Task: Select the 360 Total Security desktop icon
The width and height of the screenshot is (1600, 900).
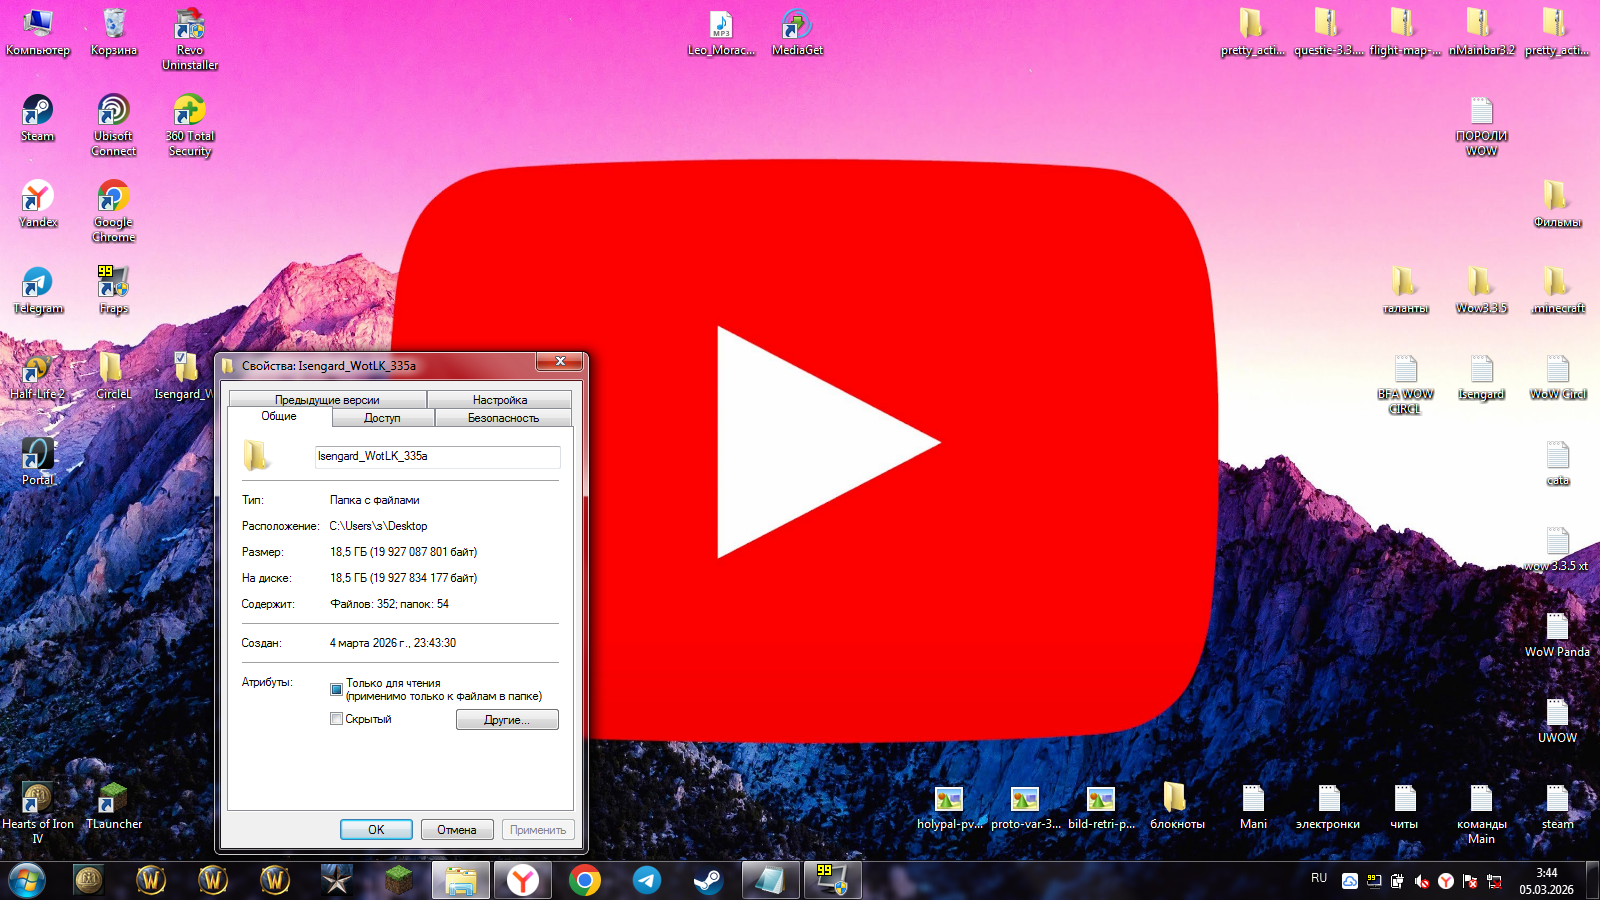Action: 189,112
